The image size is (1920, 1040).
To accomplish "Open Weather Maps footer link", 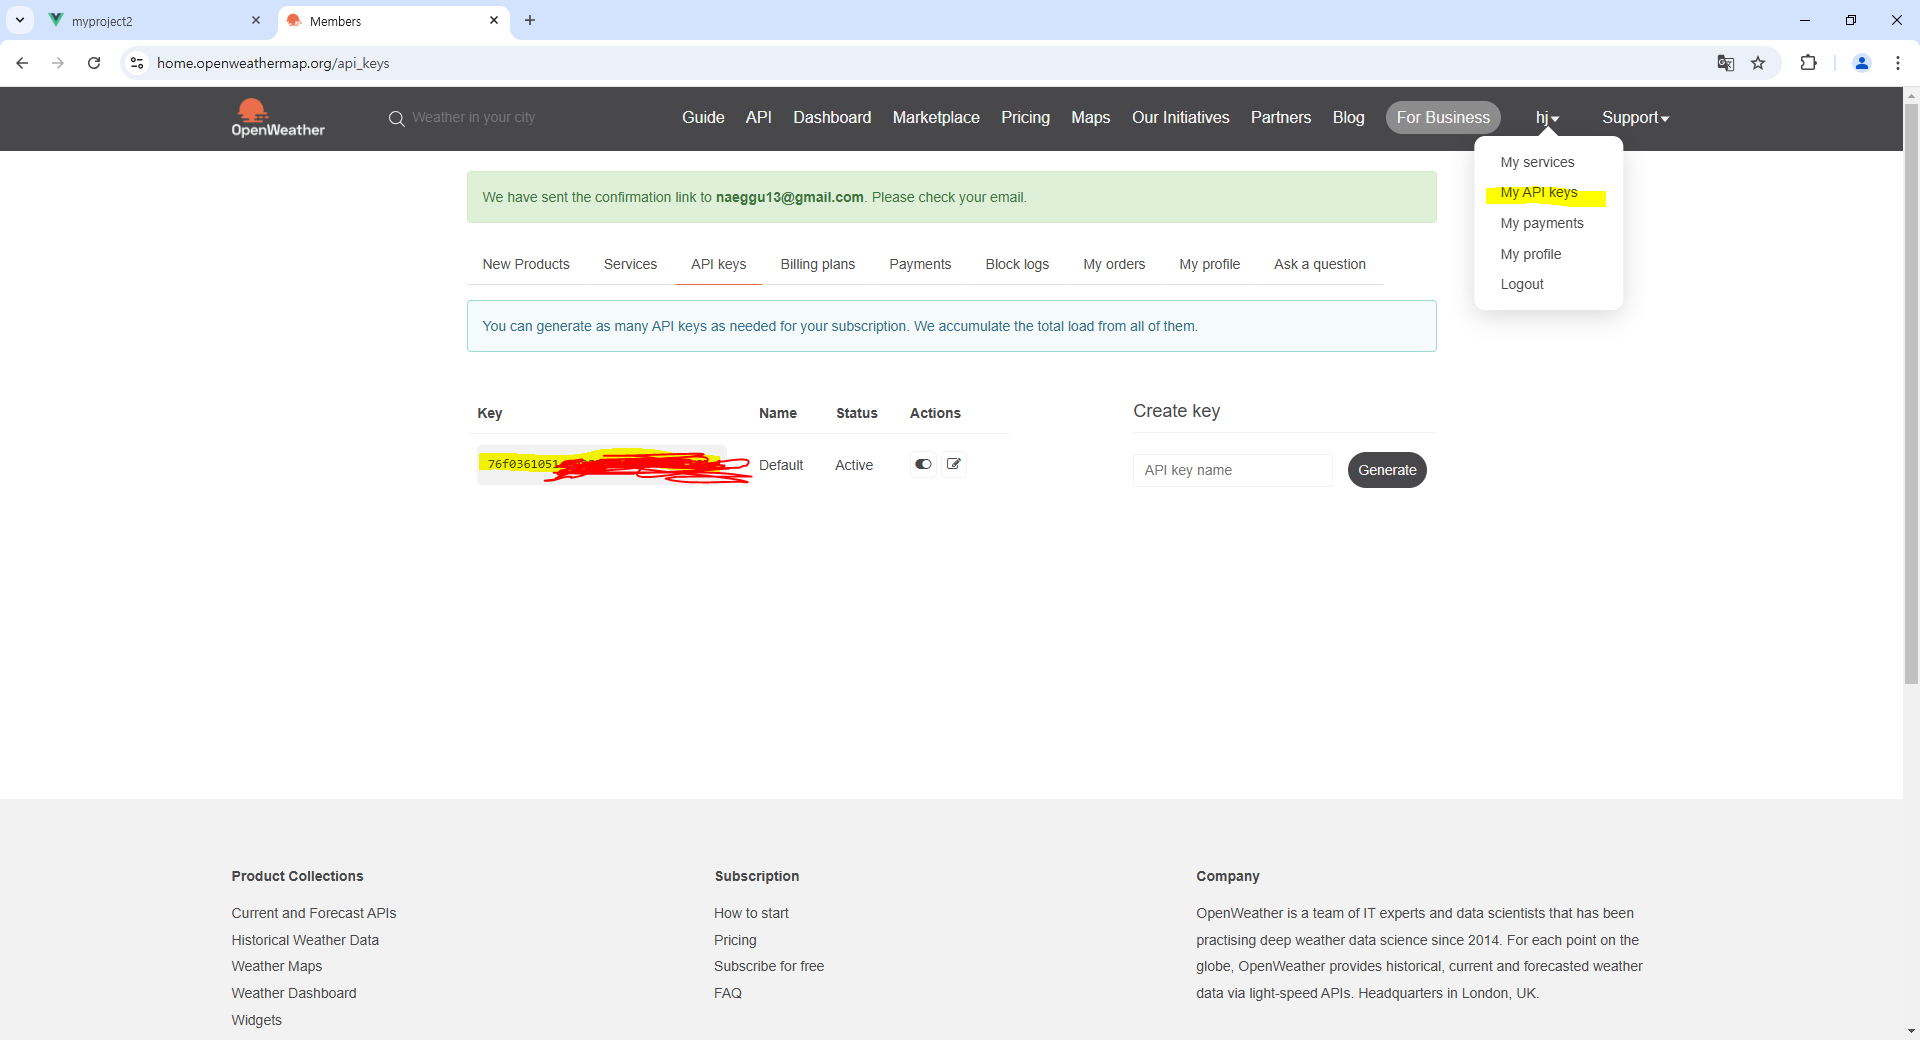I will pos(277,966).
